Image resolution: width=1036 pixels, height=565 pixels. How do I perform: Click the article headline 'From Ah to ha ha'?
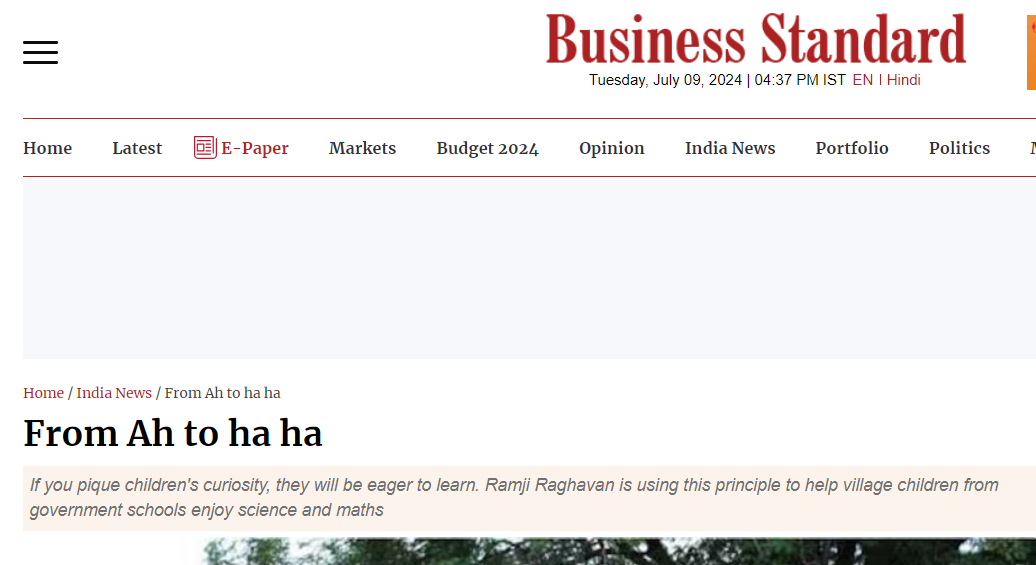172,433
